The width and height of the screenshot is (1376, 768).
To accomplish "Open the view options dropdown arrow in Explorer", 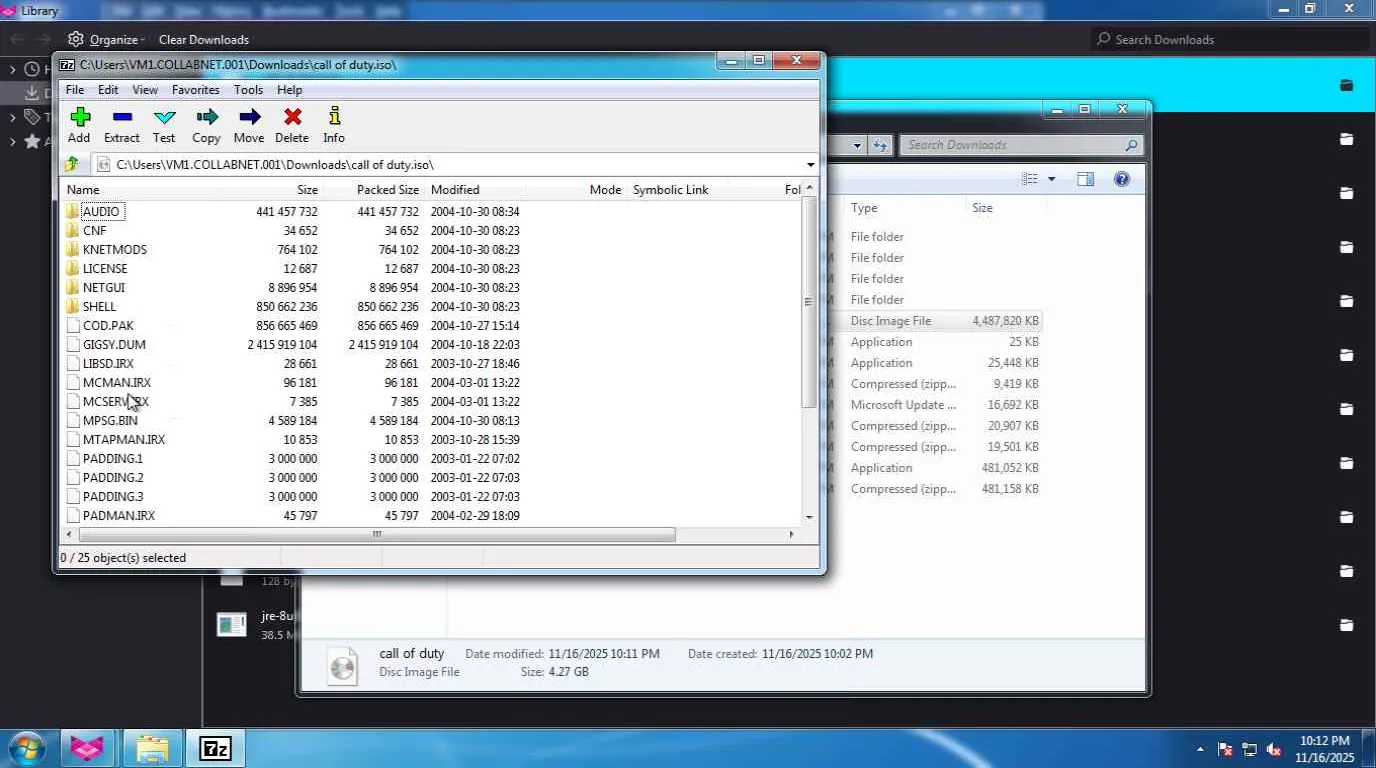I will [x=1051, y=179].
